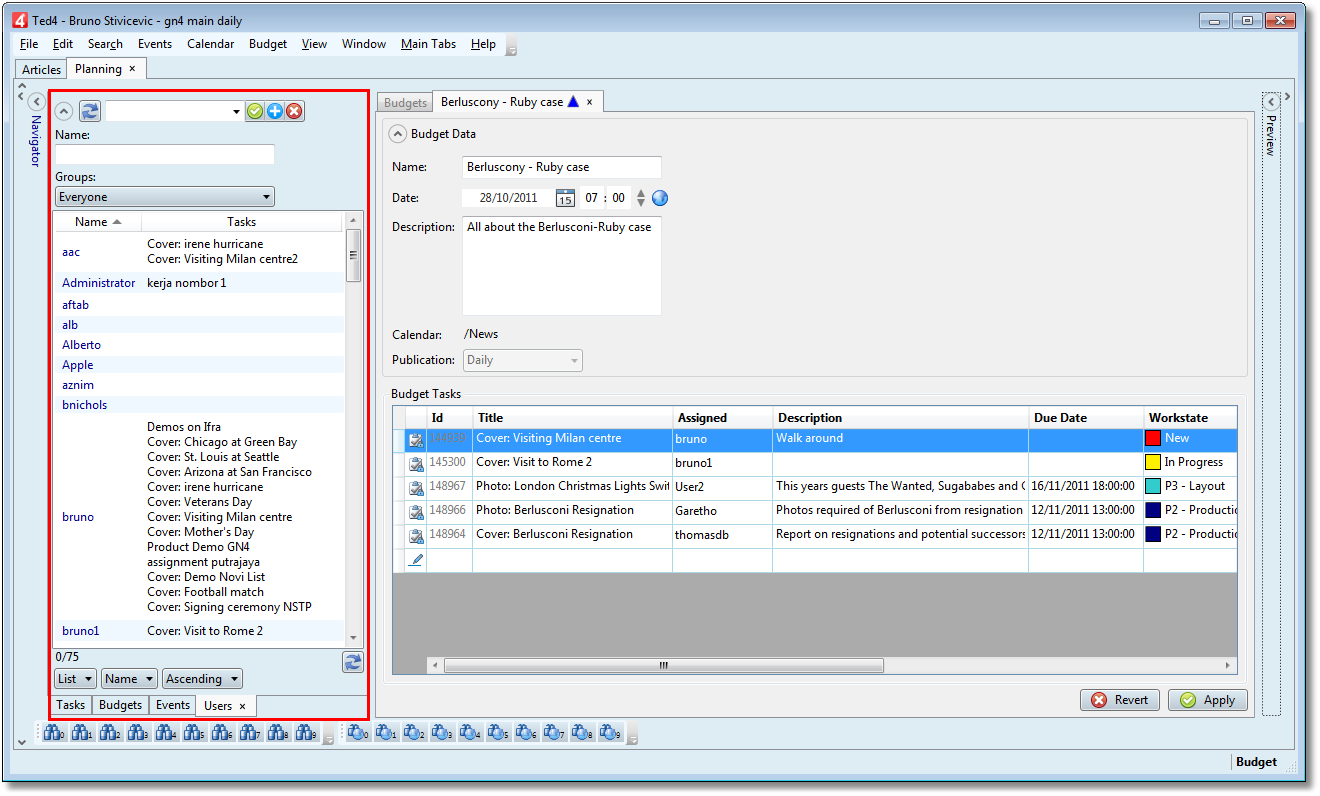Click blue blob shortcut icon numbered 4
1320x796 pixels.
[469, 733]
